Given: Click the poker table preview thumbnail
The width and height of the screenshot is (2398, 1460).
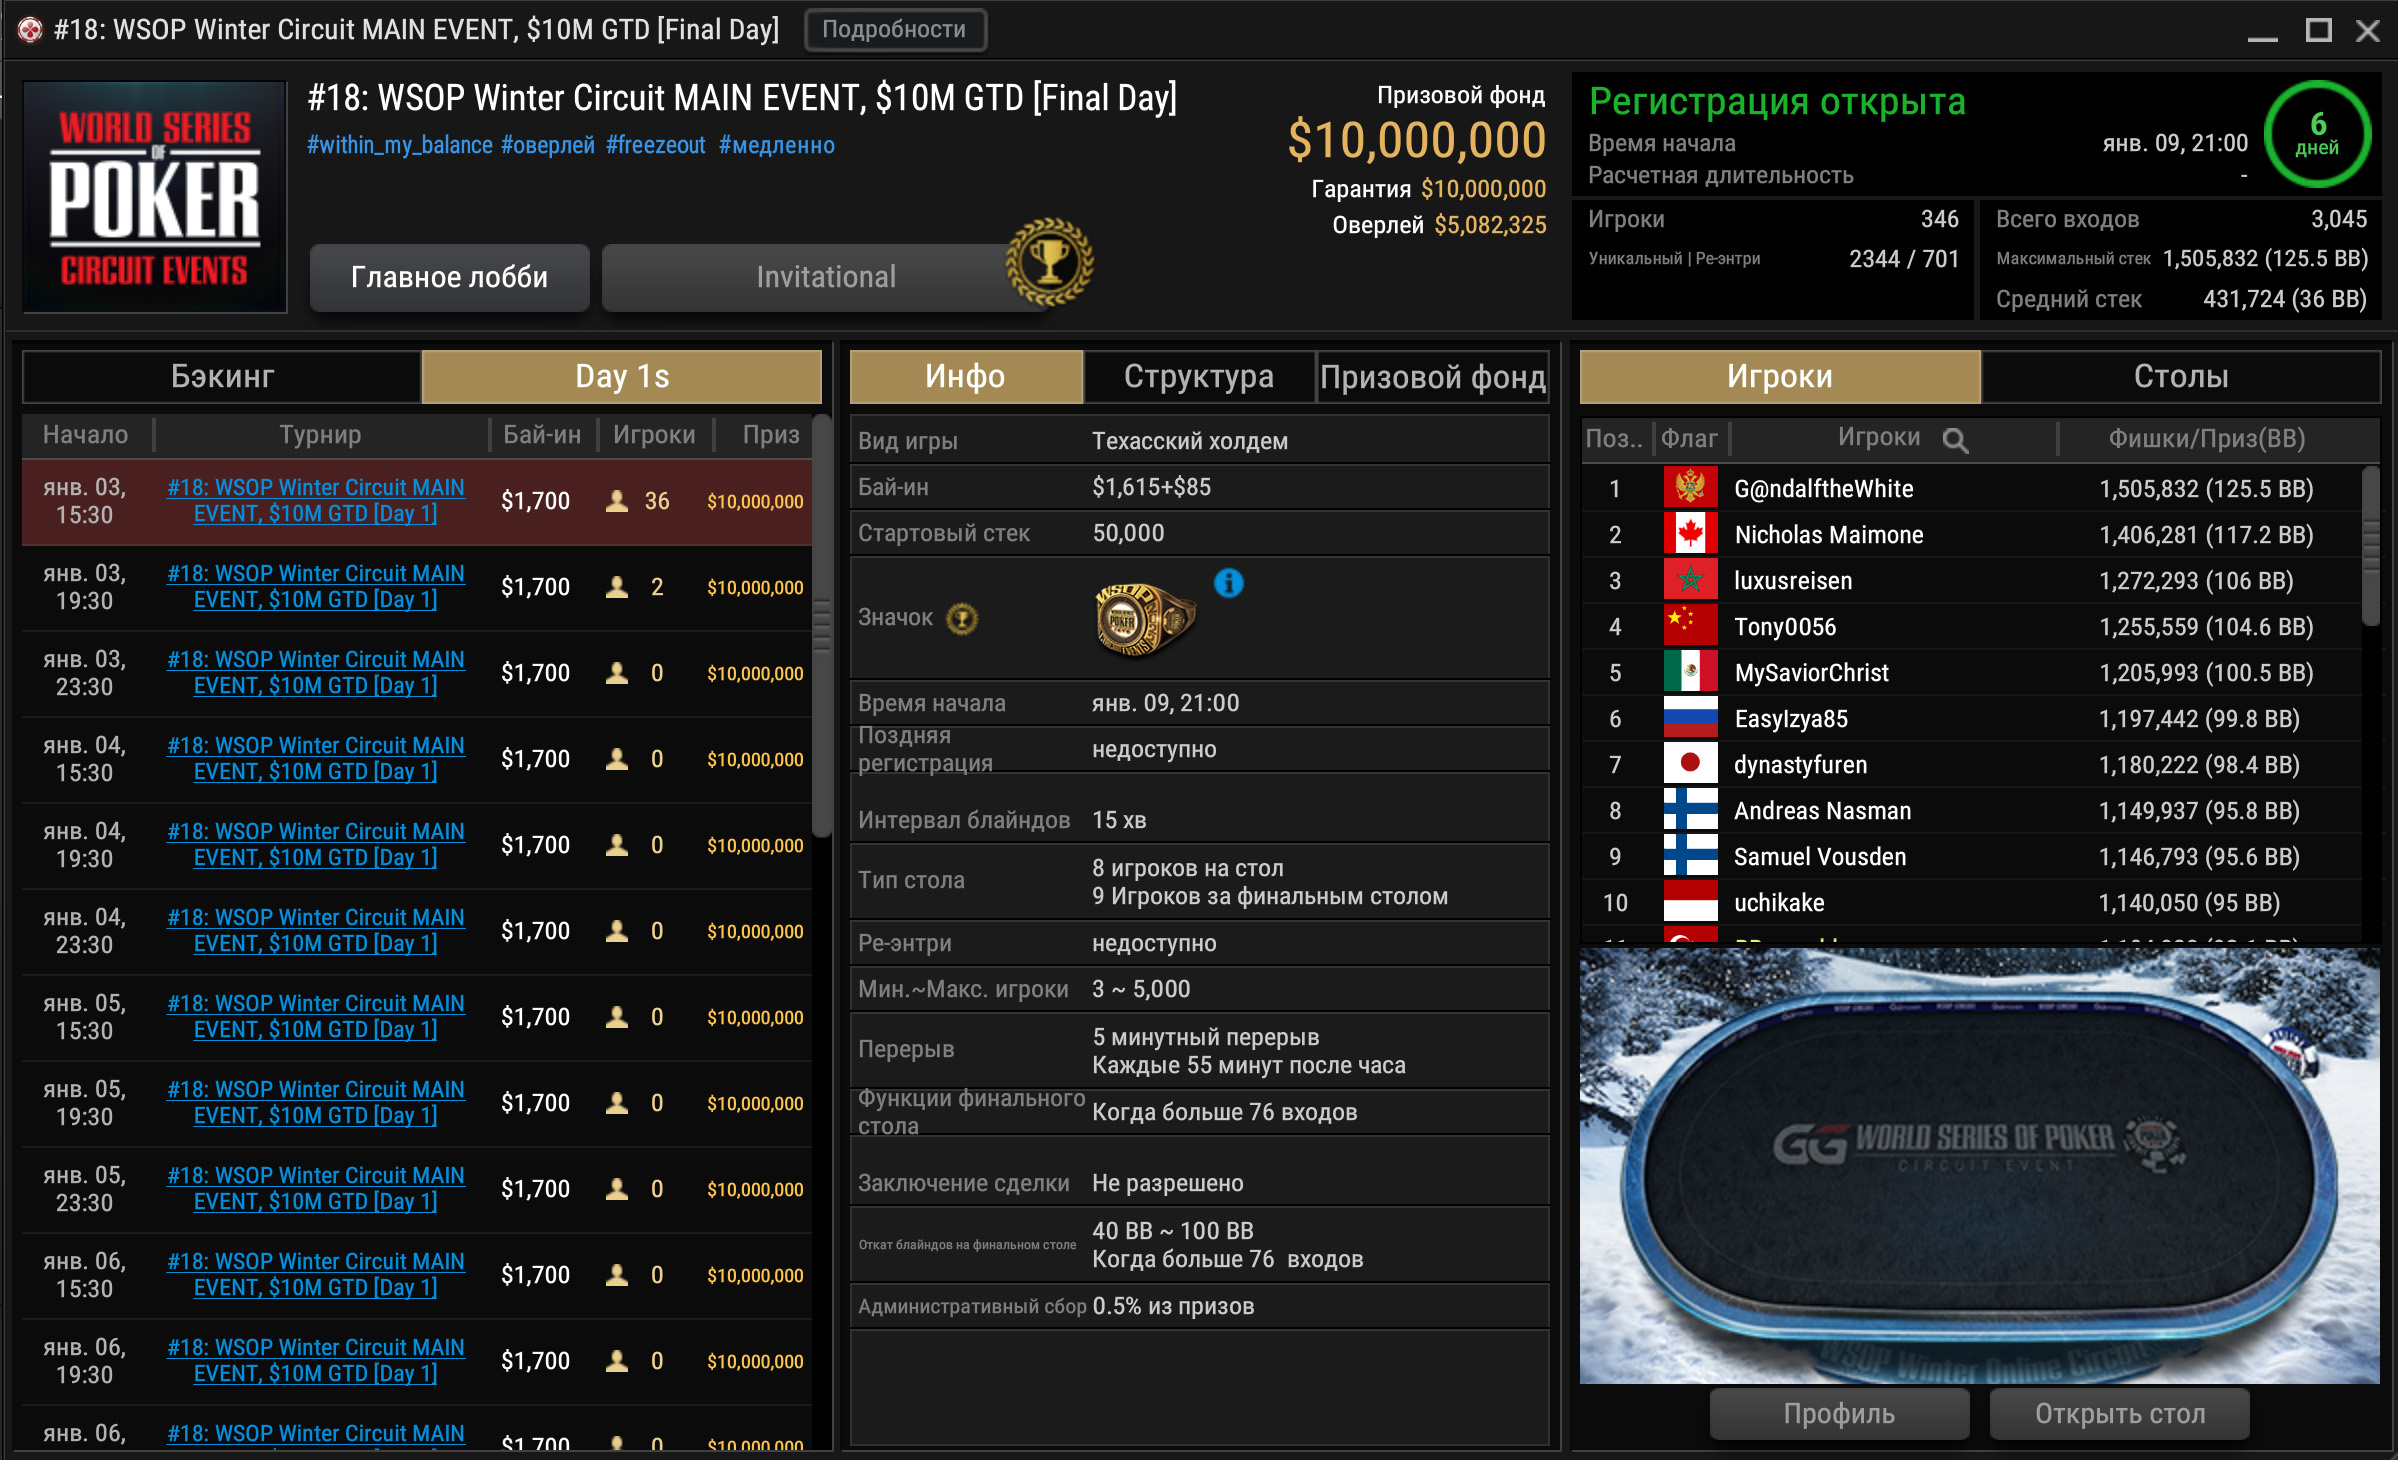Looking at the screenshot, I should coord(1979,1166).
